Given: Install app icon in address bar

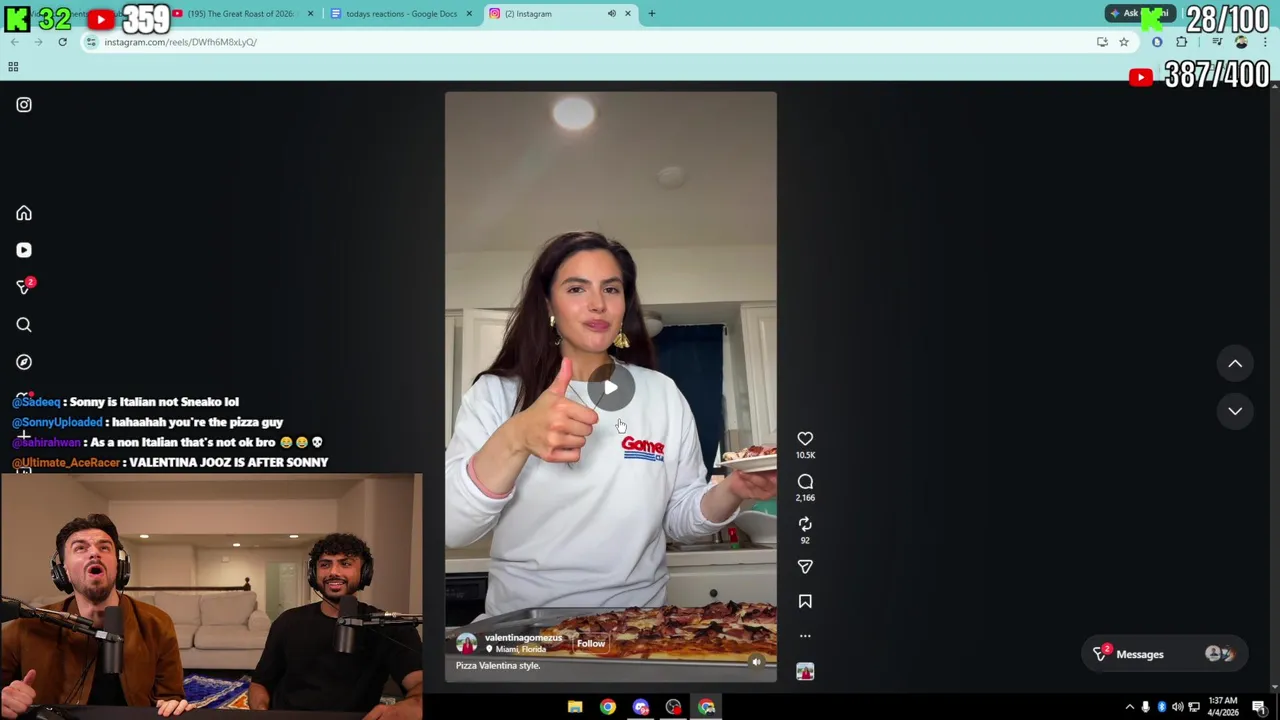Looking at the screenshot, I should coord(1102,42).
